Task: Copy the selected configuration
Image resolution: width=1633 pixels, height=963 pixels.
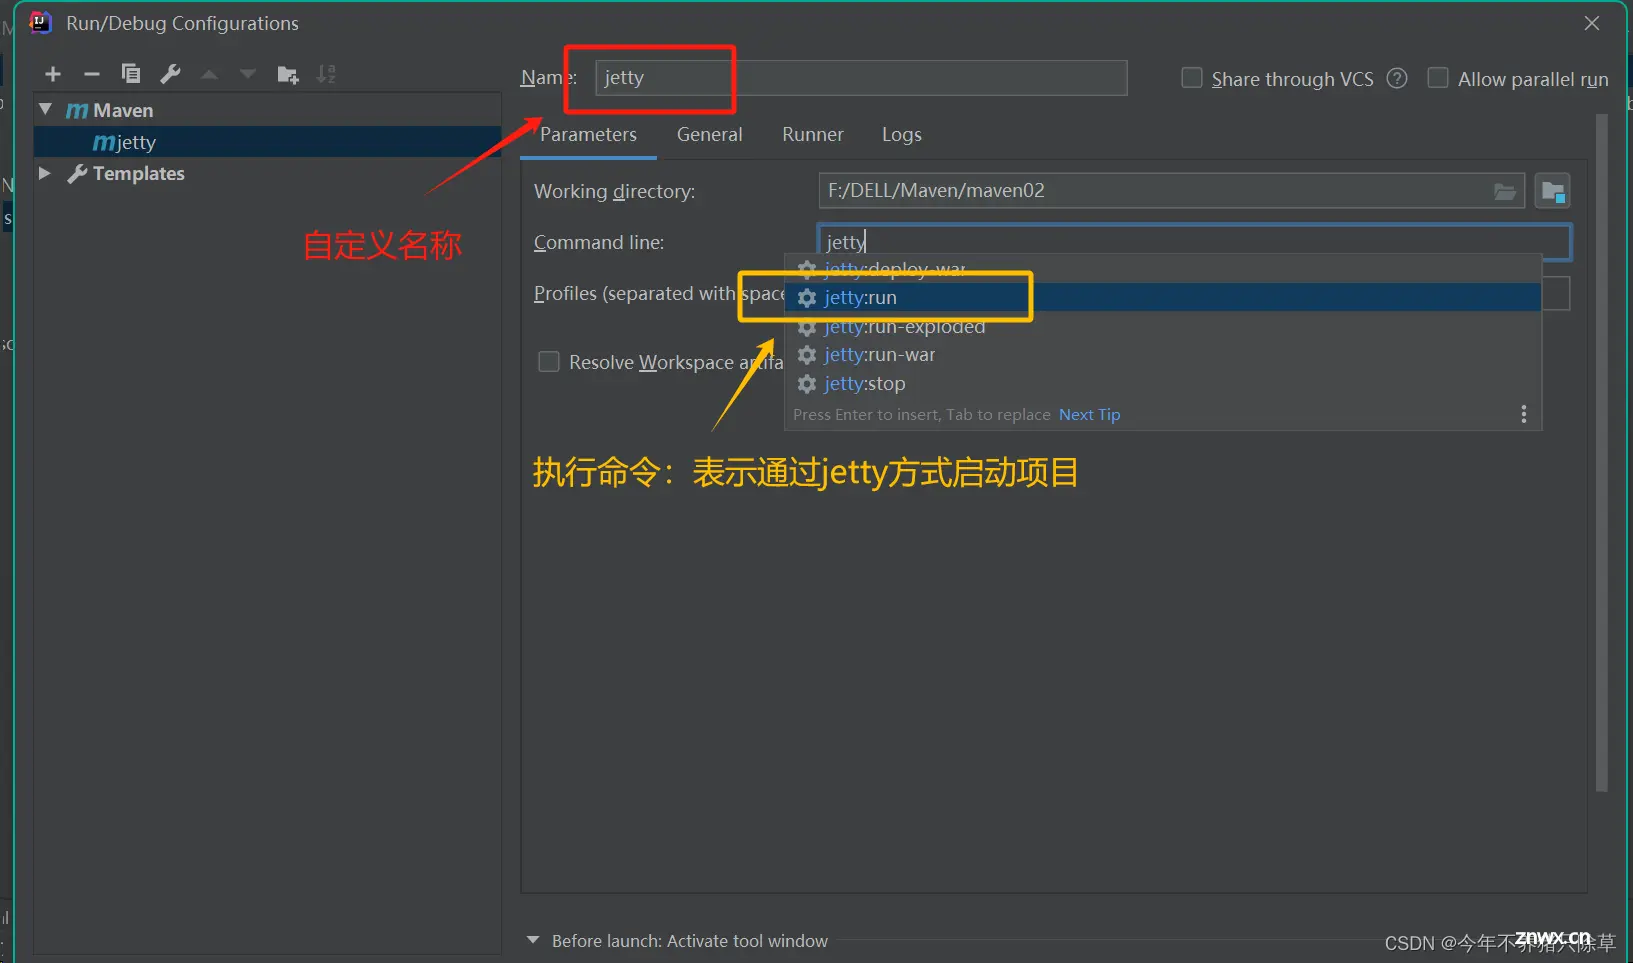Action: (131, 73)
